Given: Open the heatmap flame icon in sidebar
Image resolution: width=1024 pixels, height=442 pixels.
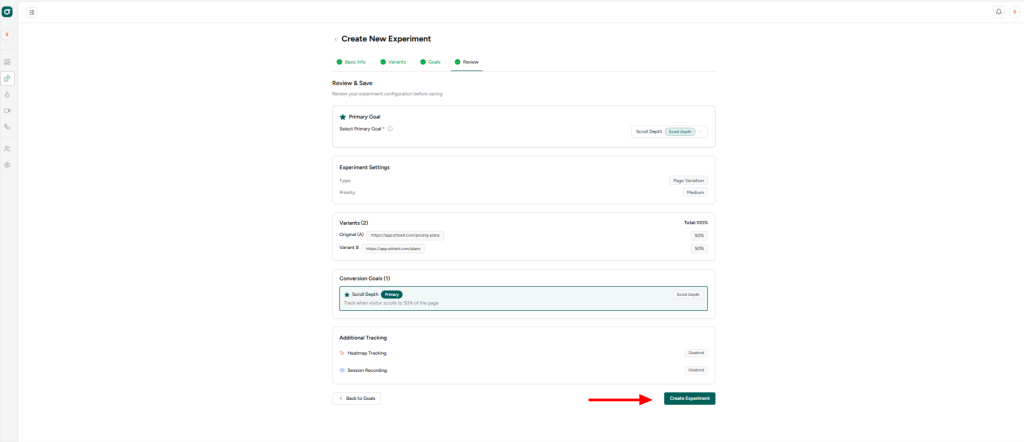Looking at the screenshot, I should (7, 95).
